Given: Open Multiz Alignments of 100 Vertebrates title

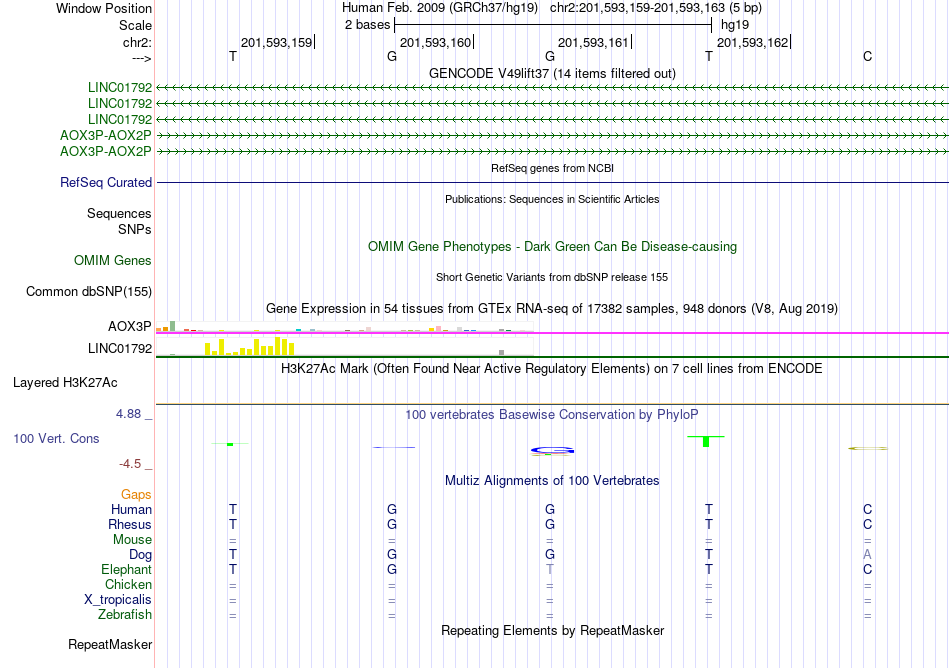Looking at the screenshot, I should [552, 481].
